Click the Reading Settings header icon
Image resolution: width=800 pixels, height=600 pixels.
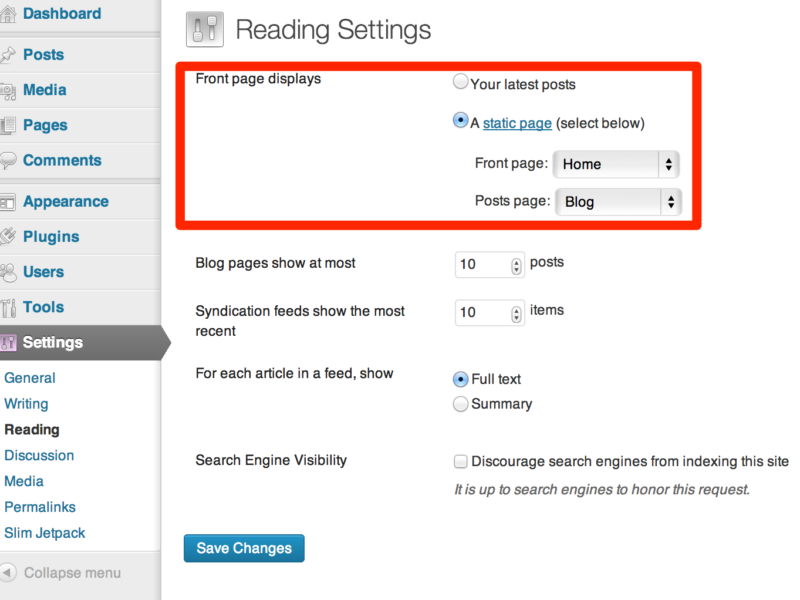[205, 30]
